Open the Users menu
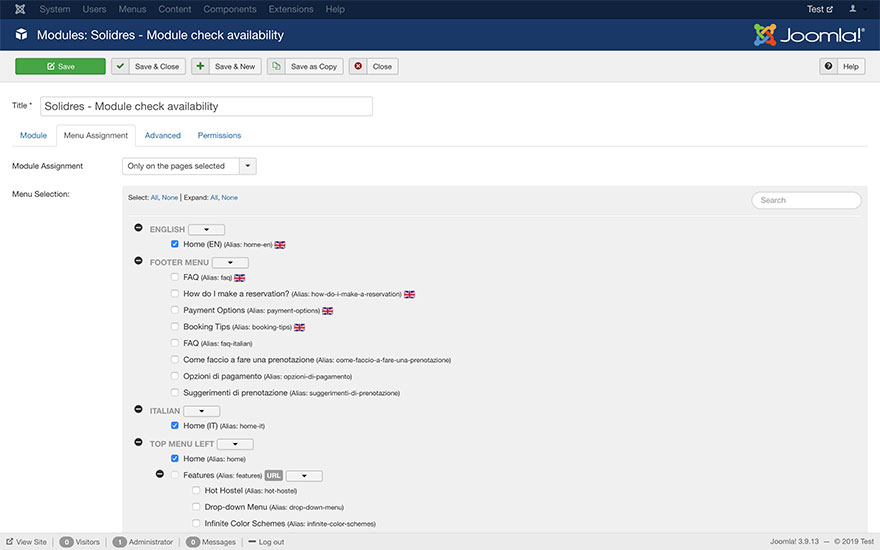This screenshot has width=880, height=550. click(x=94, y=9)
